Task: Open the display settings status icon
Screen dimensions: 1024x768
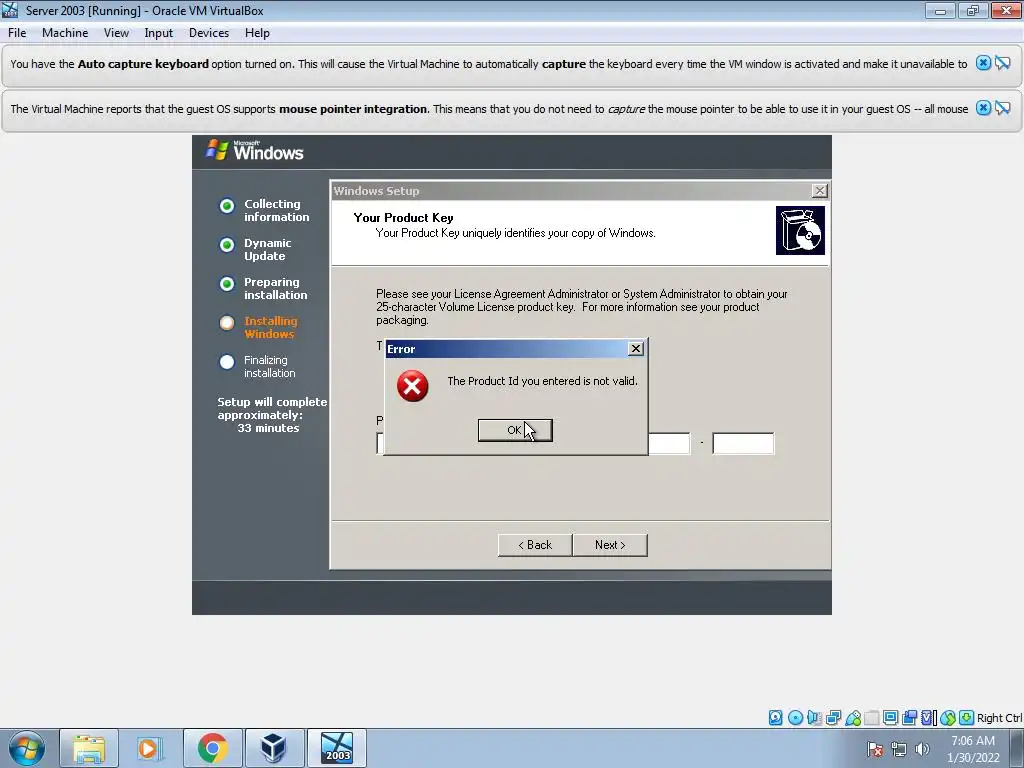Action: [x=890, y=718]
